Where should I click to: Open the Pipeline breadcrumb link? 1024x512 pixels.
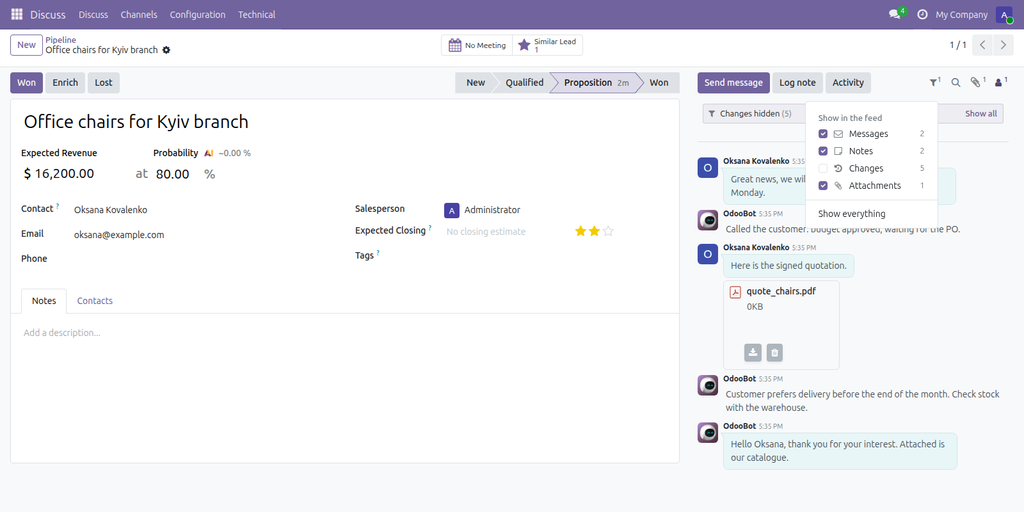coord(61,40)
